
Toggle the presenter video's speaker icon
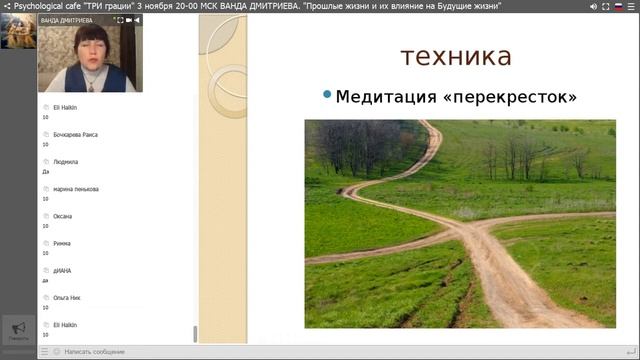click(x=137, y=20)
